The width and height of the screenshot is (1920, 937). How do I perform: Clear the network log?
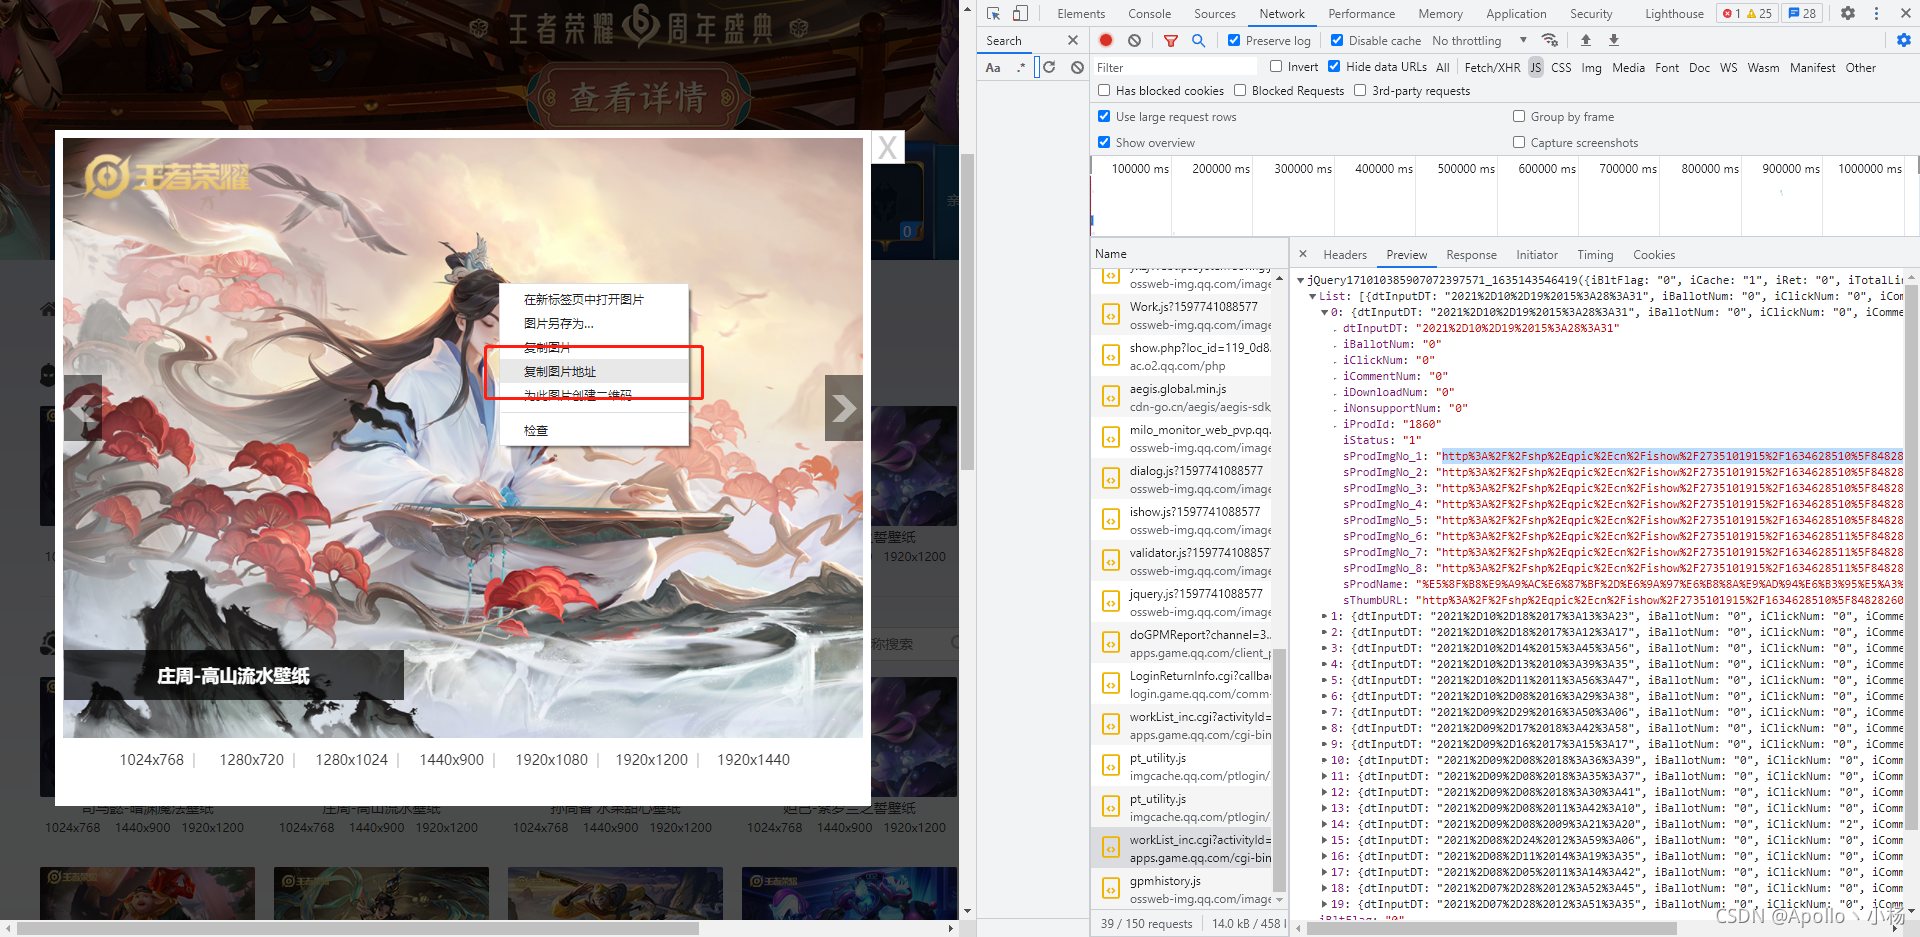[1134, 40]
